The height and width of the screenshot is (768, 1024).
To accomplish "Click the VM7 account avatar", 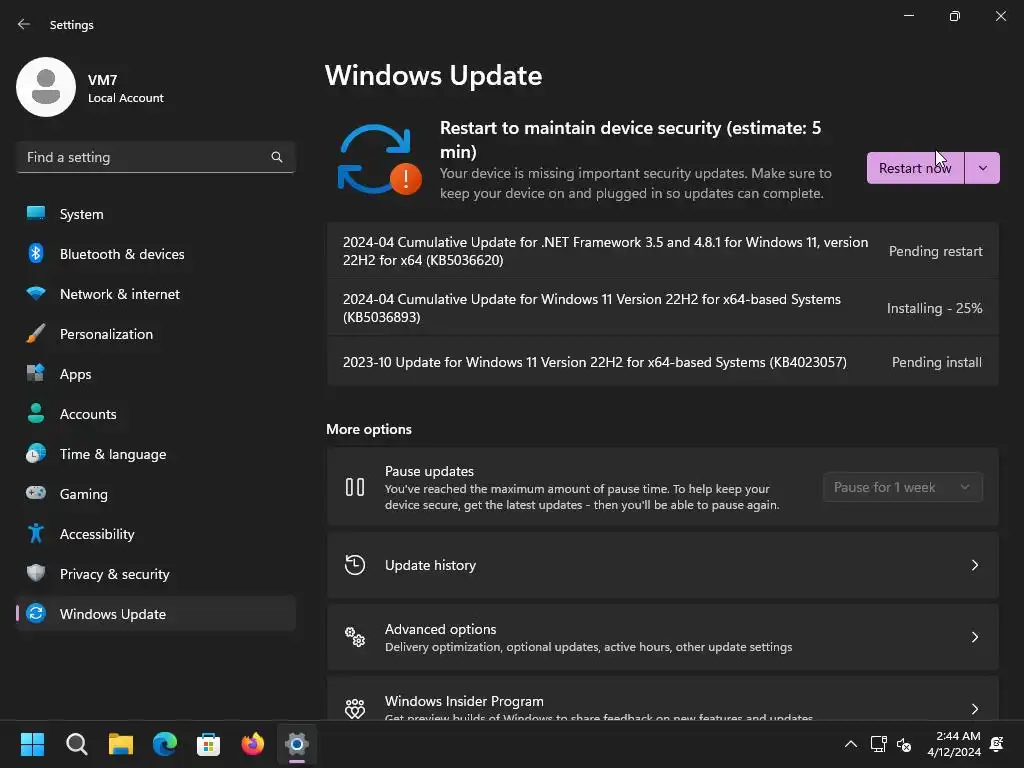I will pos(46,87).
